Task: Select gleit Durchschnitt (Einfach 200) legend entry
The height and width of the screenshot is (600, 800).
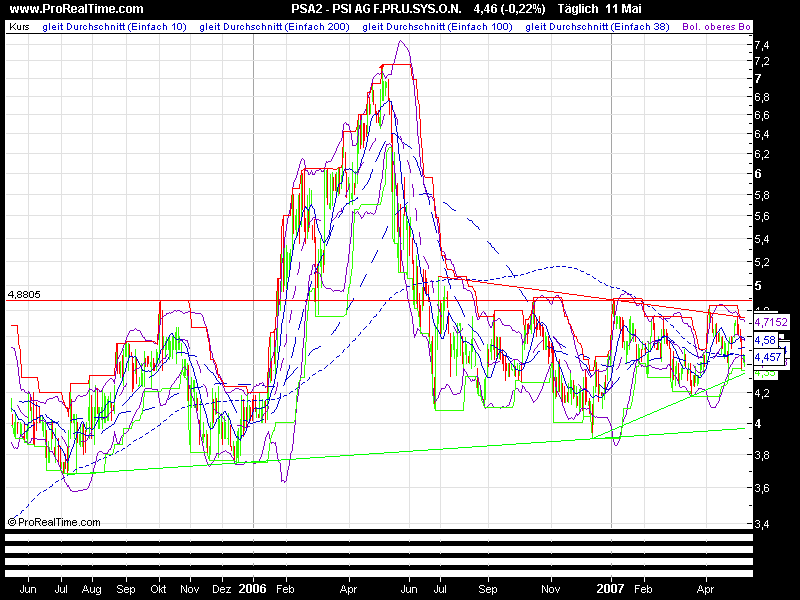Action: point(274,27)
